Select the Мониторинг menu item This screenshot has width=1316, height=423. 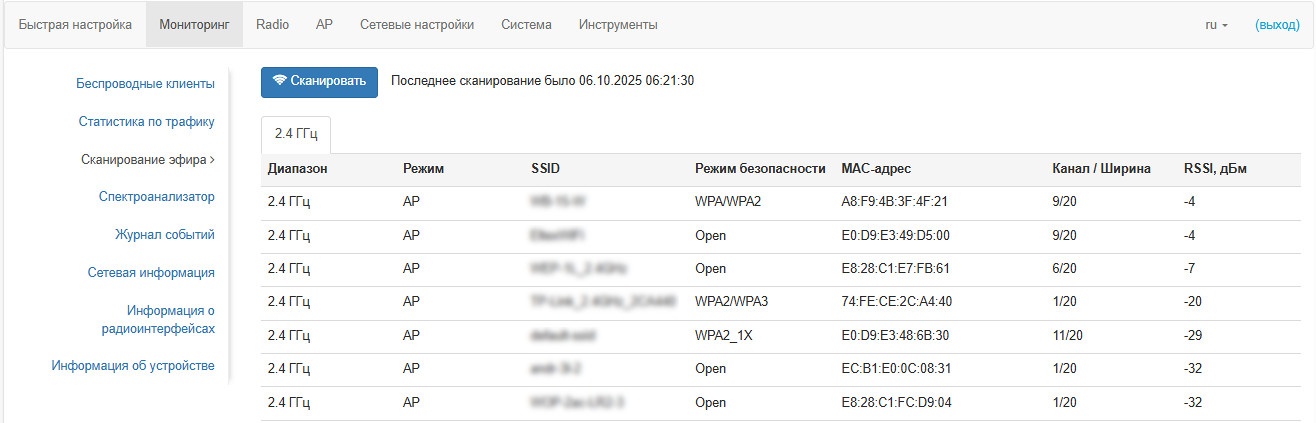click(194, 25)
